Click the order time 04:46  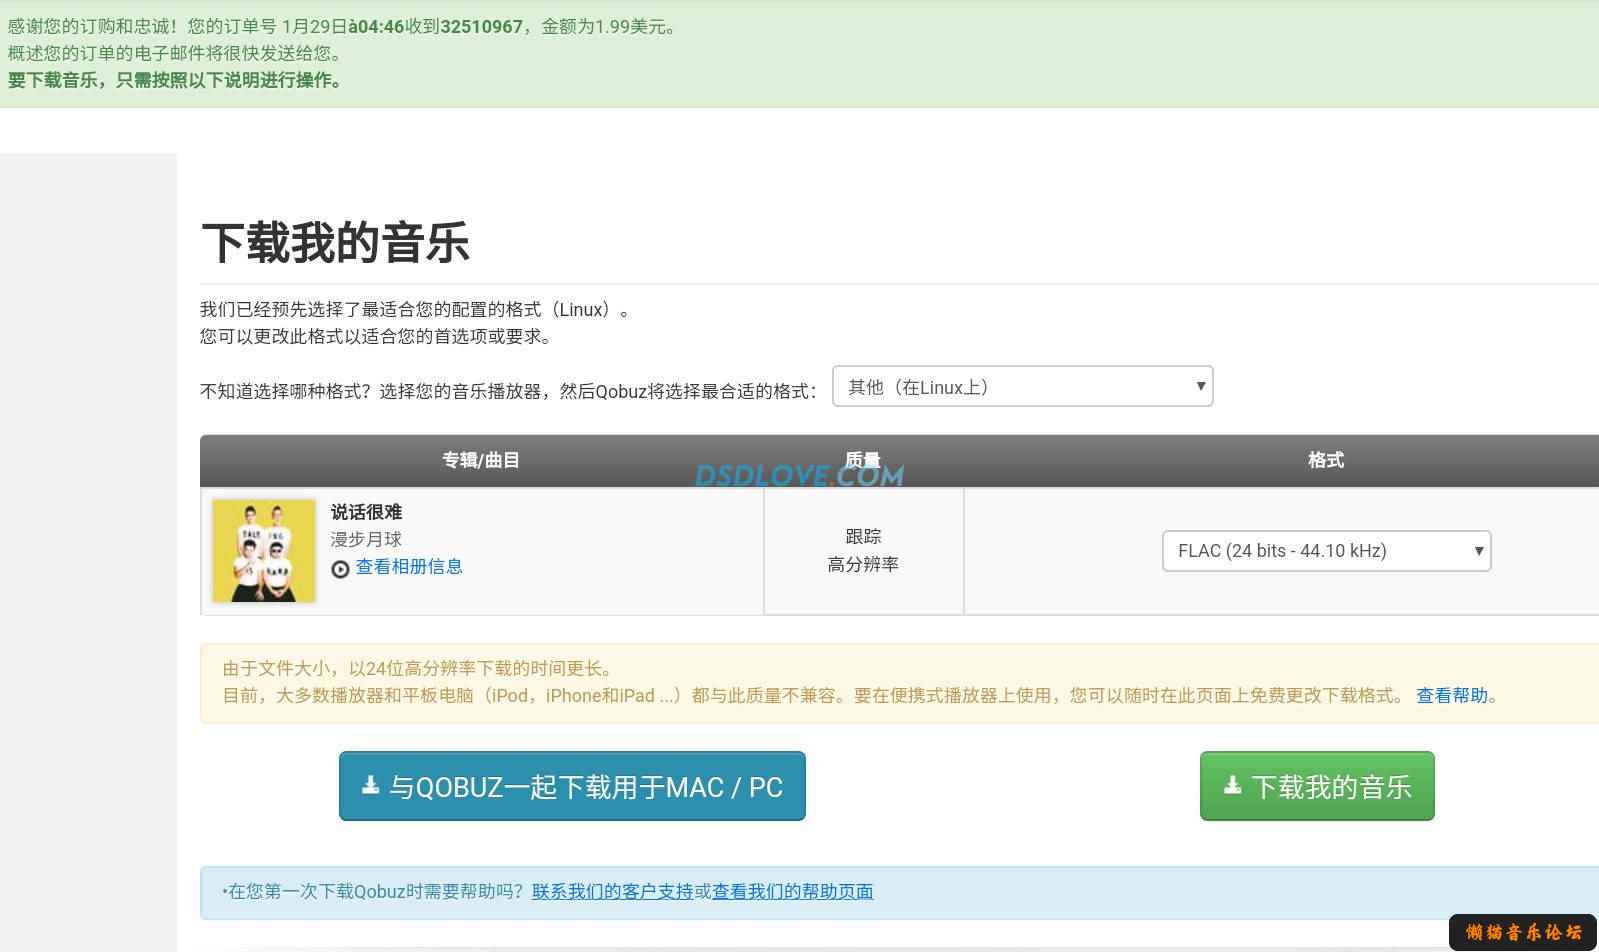pos(380,27)
